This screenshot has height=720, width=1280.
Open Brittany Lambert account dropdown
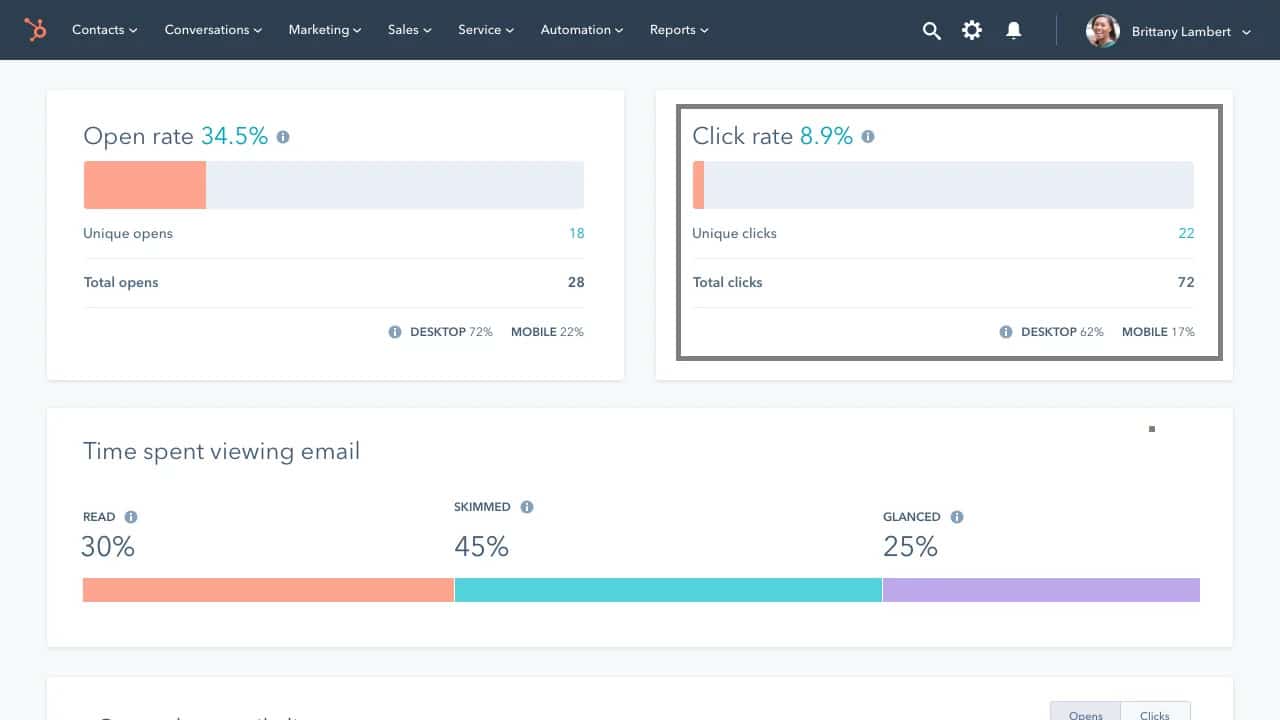[x=1191, y=32]
